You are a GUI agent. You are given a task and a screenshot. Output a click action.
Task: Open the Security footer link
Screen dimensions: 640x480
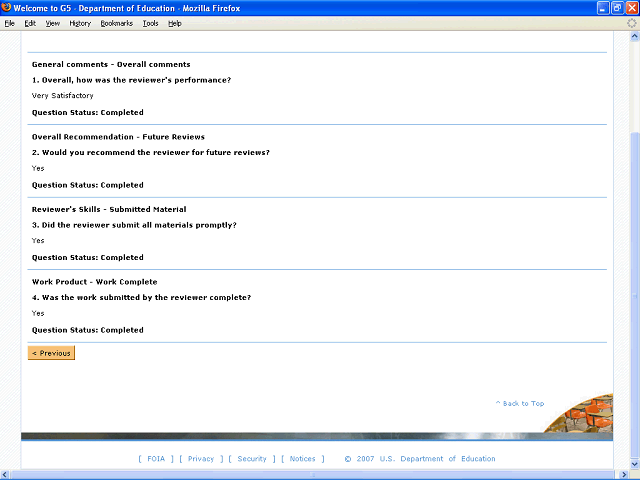click(252, 459)
